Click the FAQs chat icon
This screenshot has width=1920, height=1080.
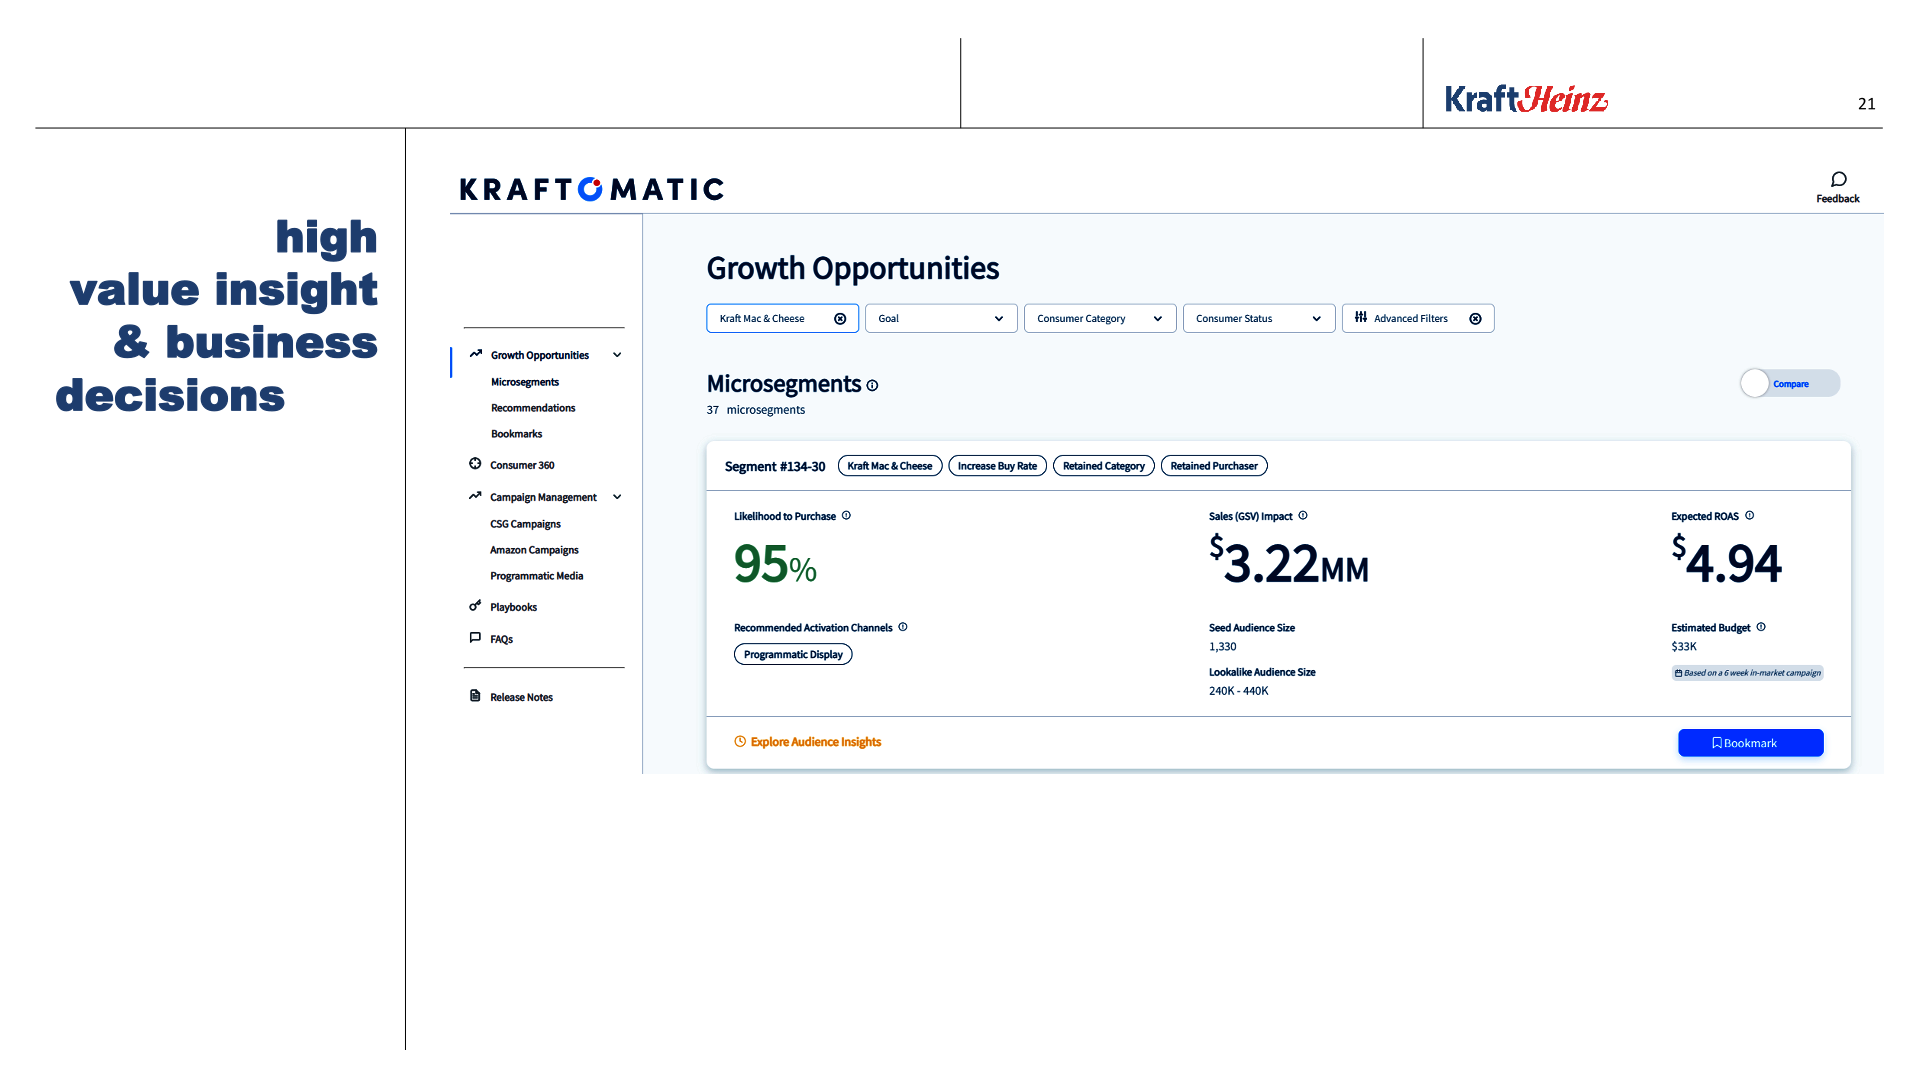[475, 638]
